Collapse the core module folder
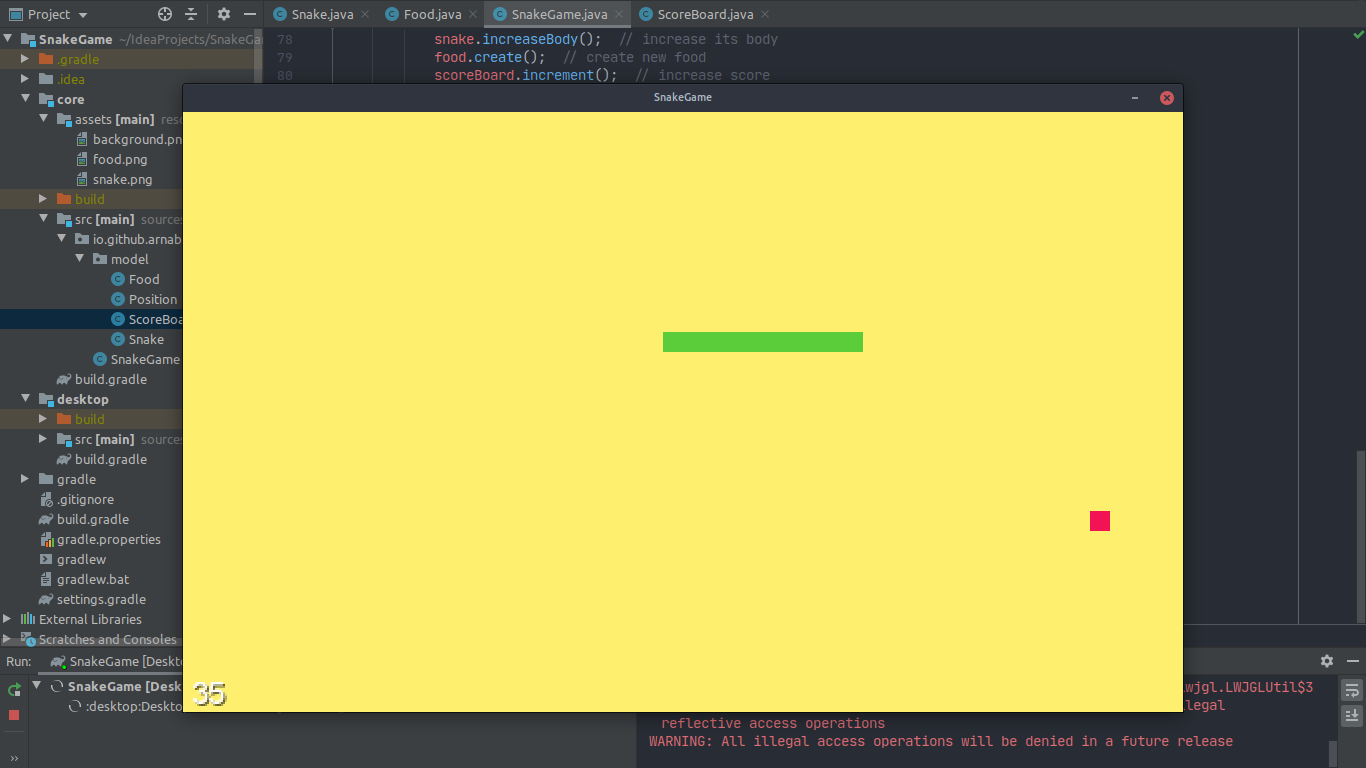Viewport: 1366px width, 768px height. tap(25, 99)
